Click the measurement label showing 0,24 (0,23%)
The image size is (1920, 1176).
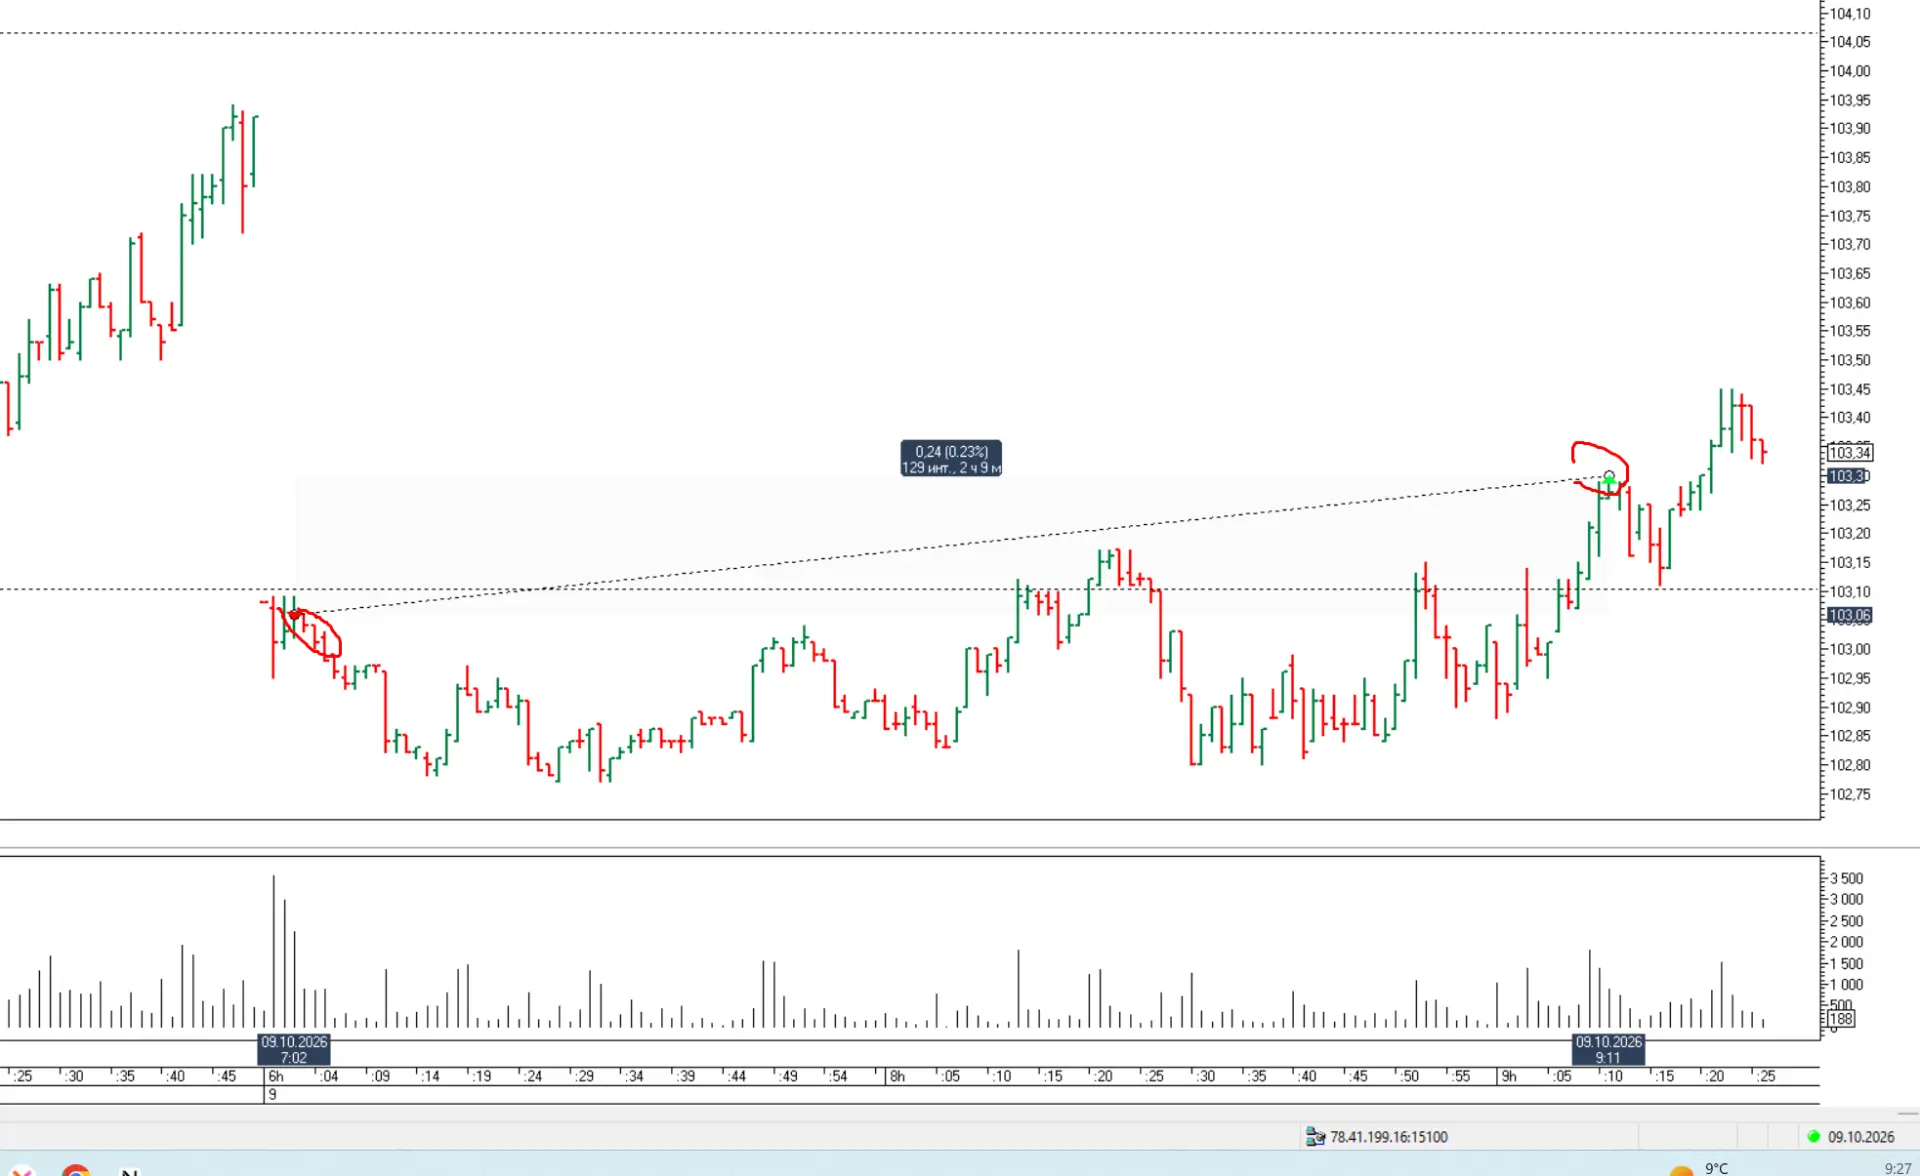pos(951,459)
